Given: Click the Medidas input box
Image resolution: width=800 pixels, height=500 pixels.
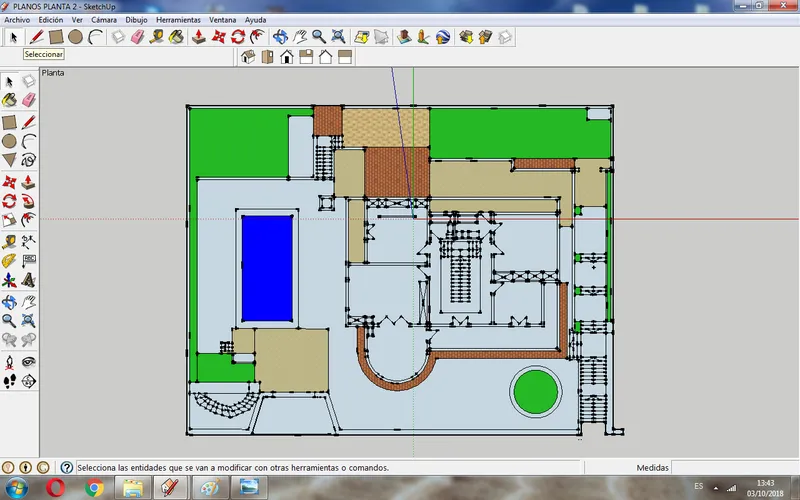Looking at the screenshot, I should click(735, 467).
